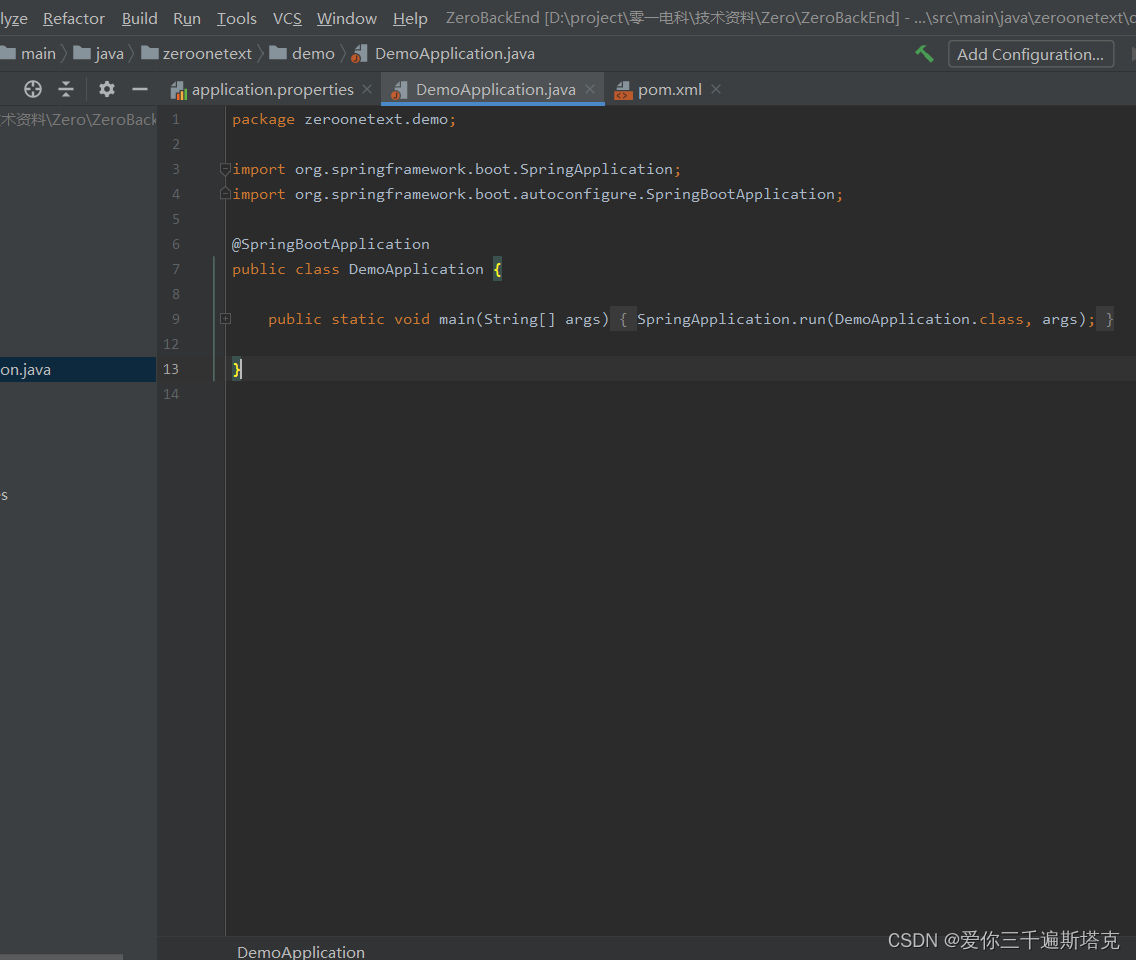Click the @SpringBootApplication annotation
This screenshot has height=960, width=1136.
pos(330,244)
